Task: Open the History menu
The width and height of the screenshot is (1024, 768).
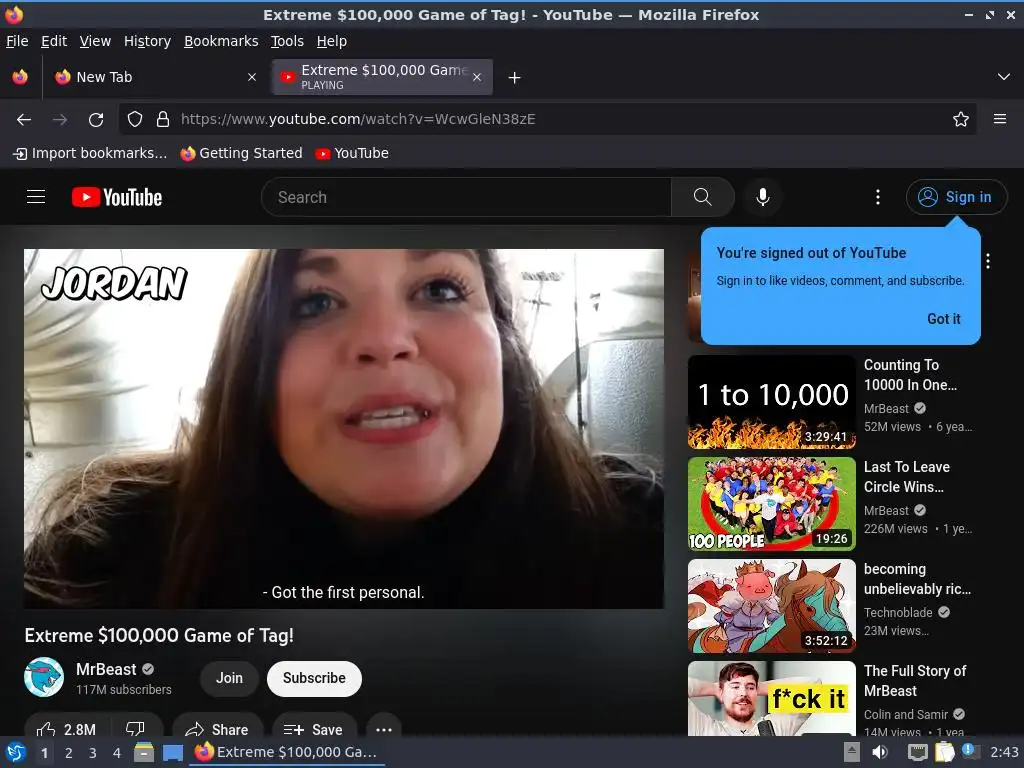Action: (147, 41)
